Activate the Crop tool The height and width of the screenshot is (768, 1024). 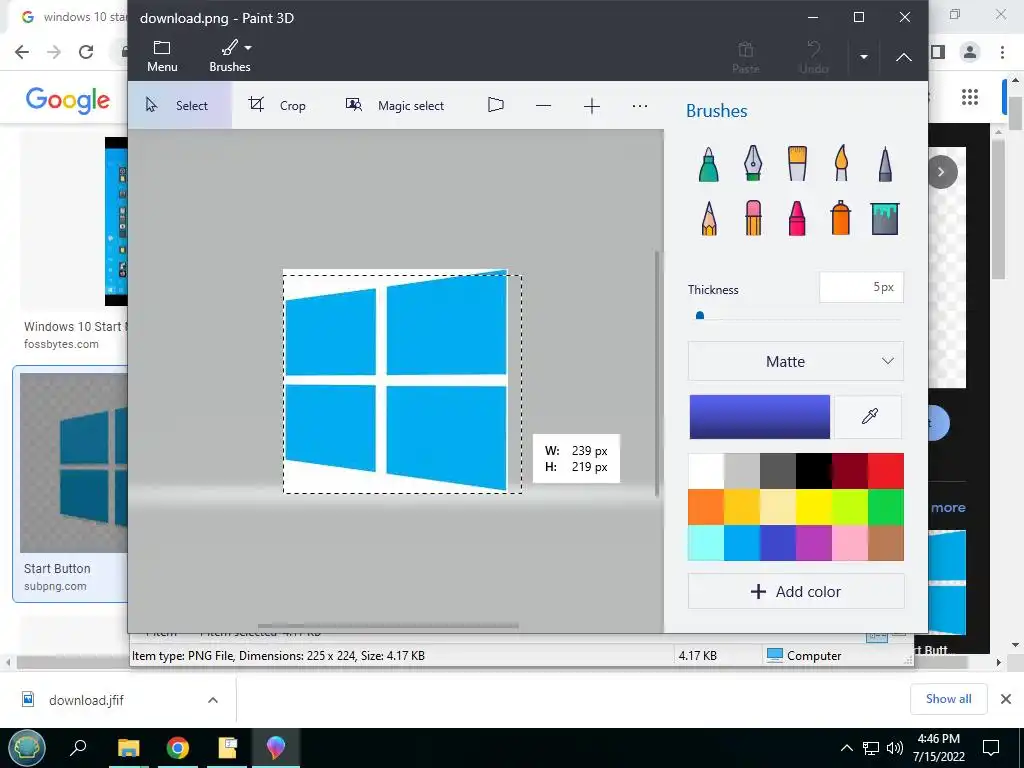coord(278,105)
